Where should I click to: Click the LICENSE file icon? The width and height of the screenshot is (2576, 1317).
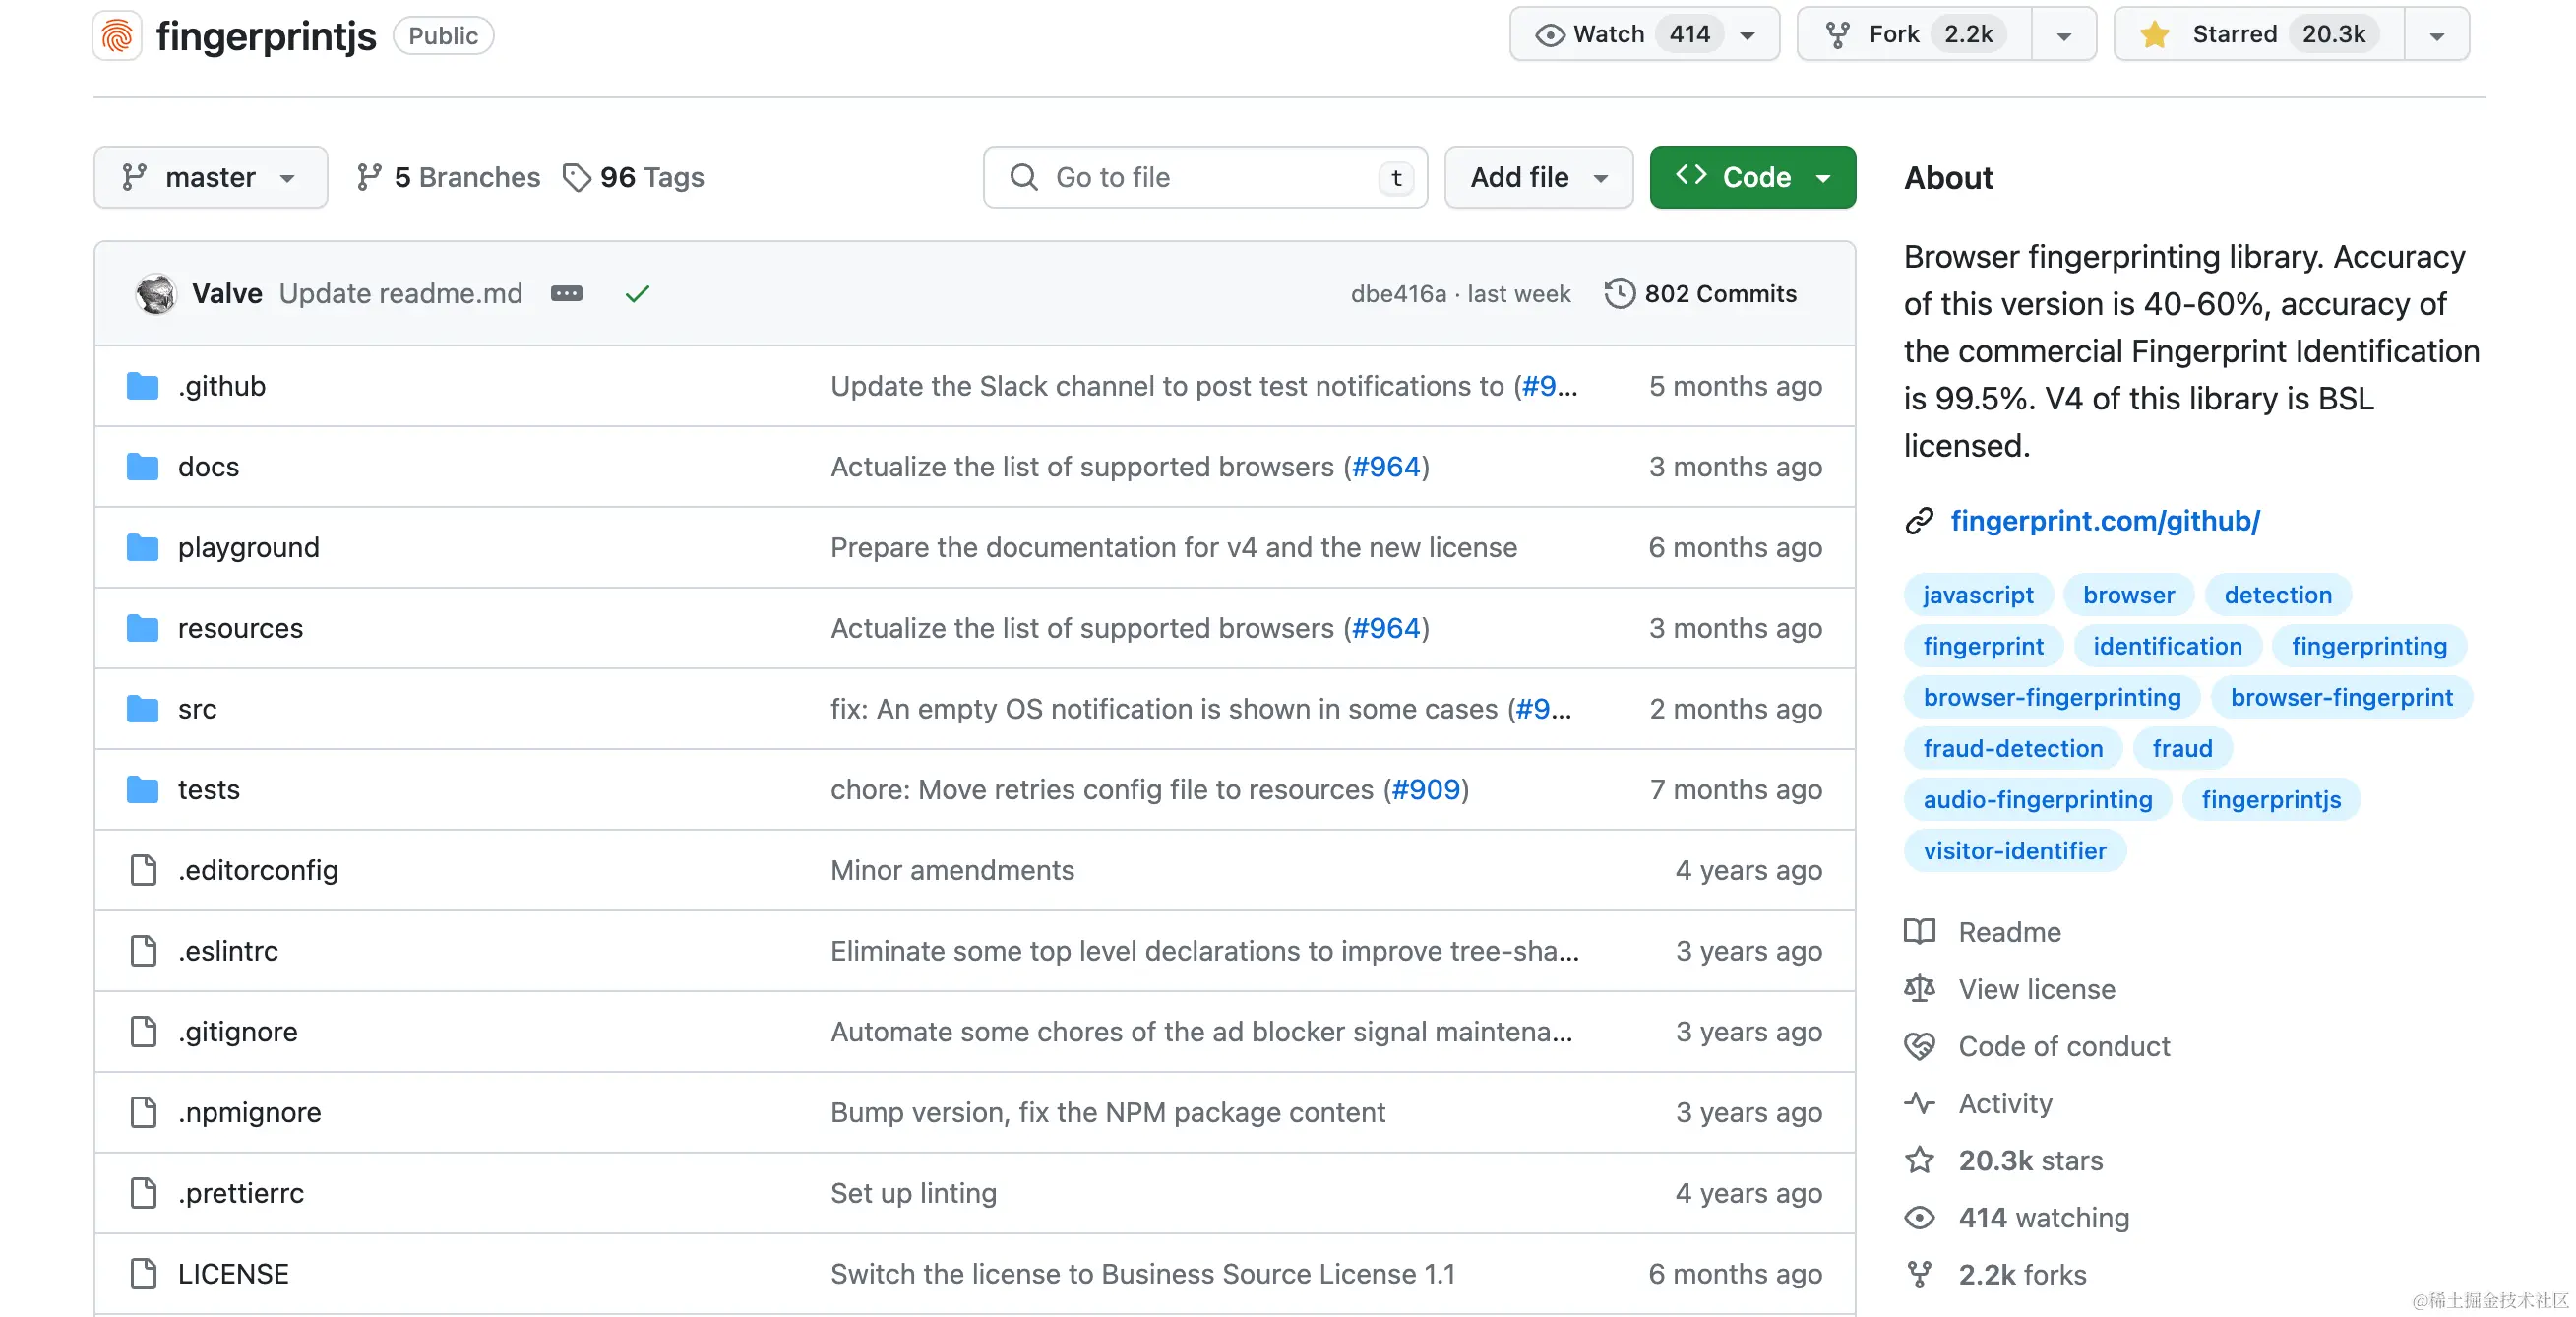(x=143, y=1274)
